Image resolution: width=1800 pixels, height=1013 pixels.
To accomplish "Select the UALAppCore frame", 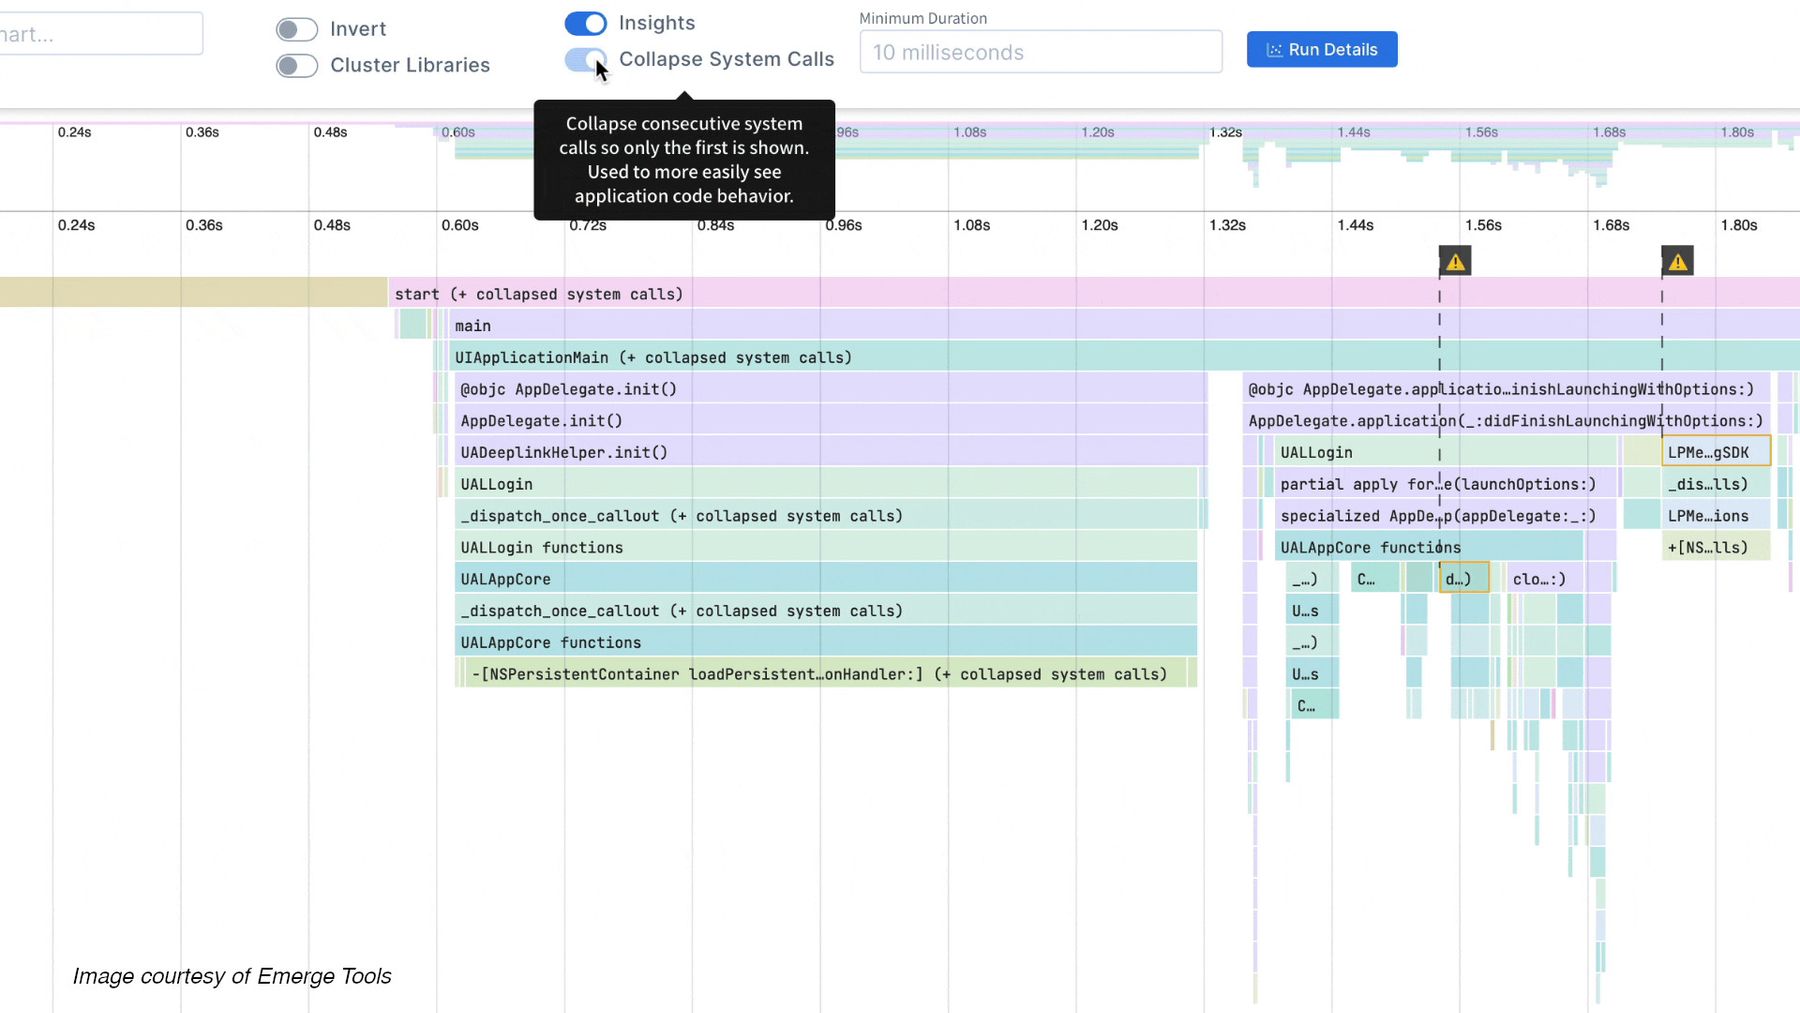I will point(700,578).
